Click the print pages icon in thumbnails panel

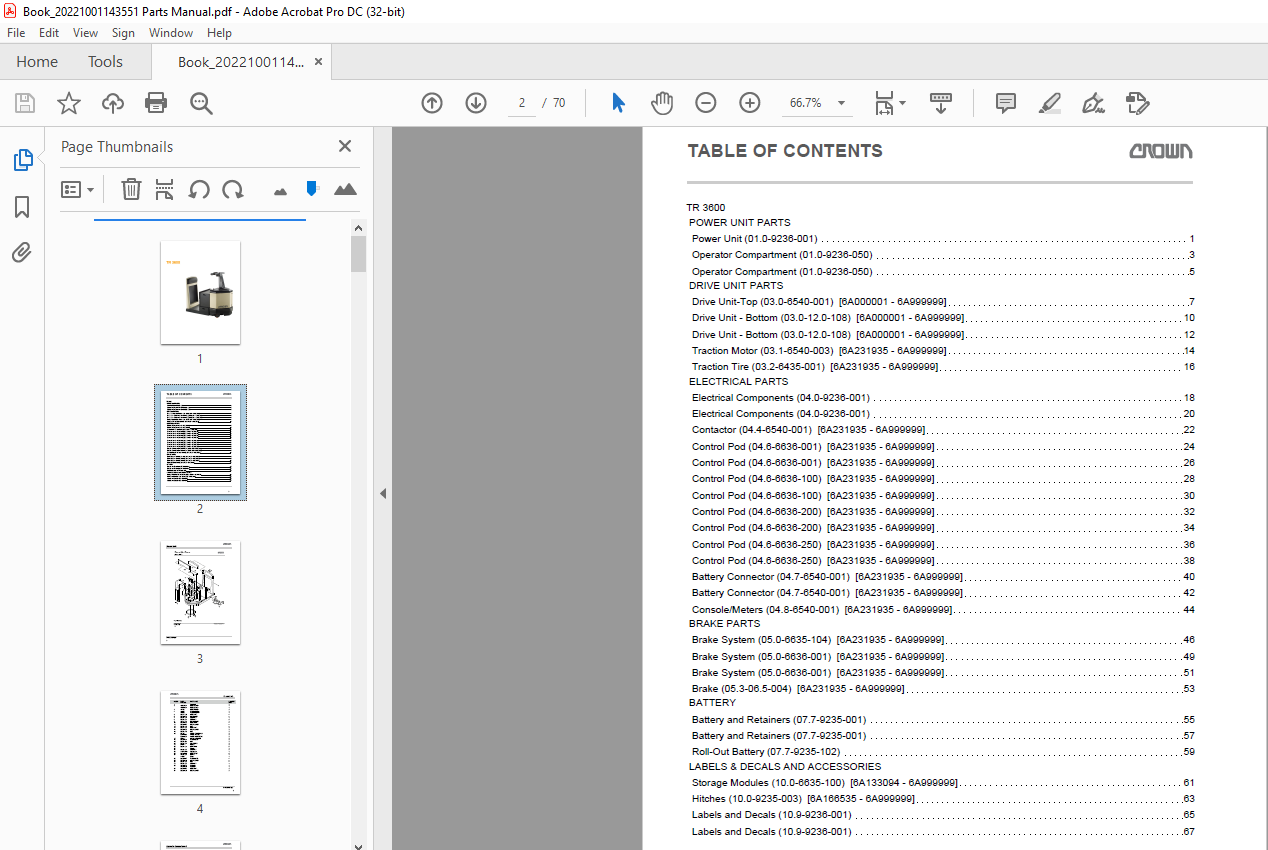165,189
